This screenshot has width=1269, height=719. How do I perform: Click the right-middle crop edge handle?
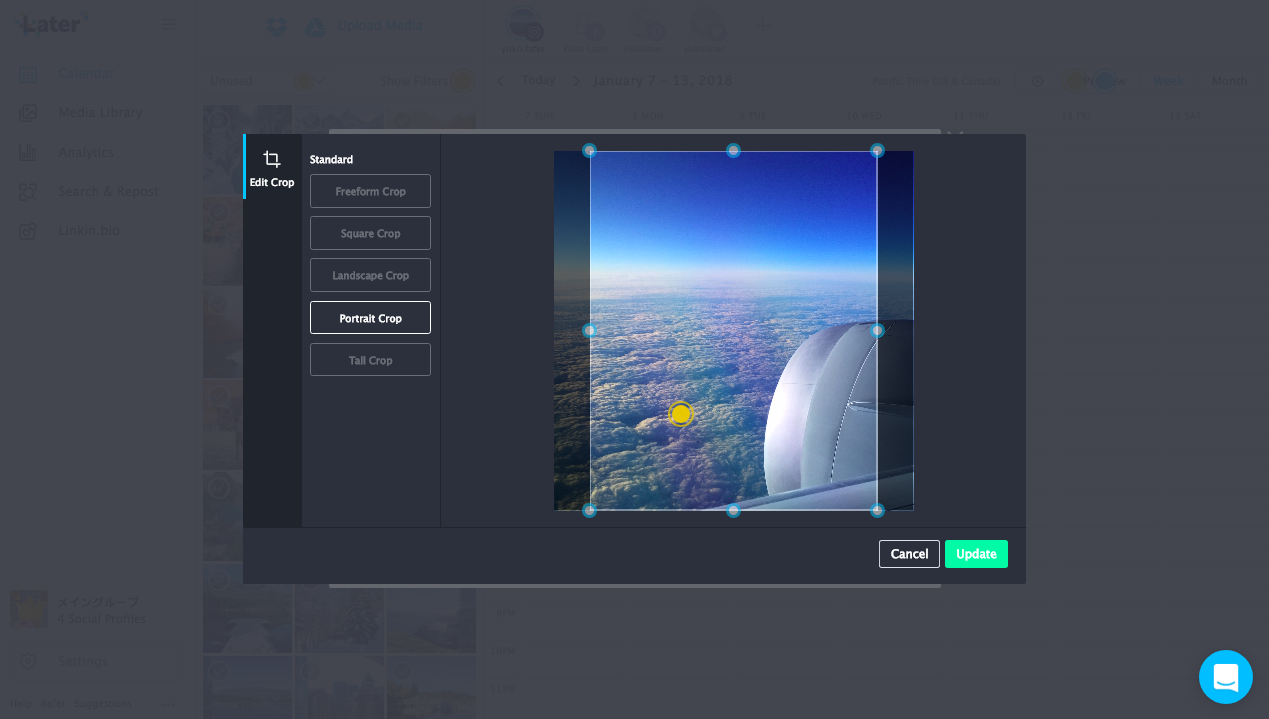click(877, 330)
